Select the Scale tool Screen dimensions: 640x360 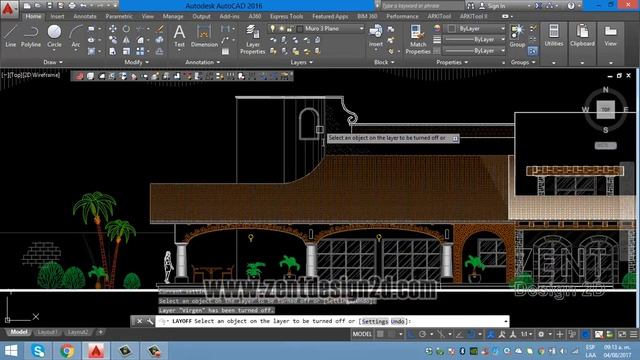click(126, 51)
